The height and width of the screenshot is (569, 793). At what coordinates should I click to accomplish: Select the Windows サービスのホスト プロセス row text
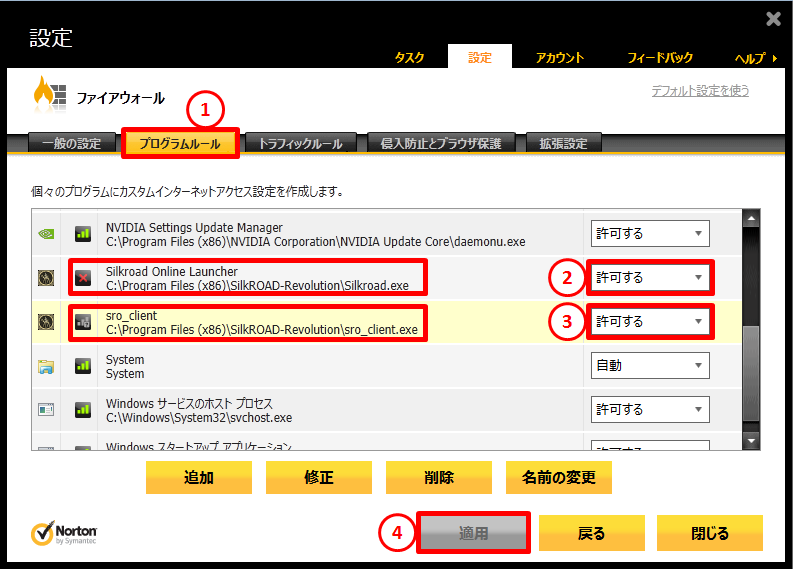(199, 411)
